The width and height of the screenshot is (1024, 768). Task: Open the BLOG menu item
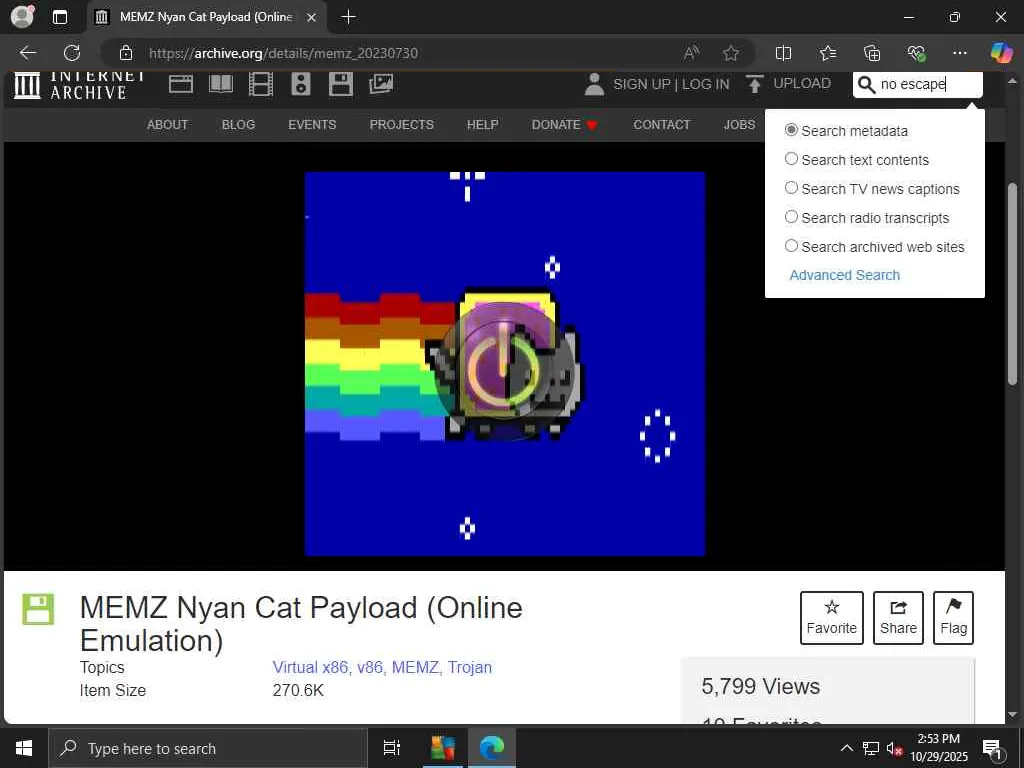coord(238,125)
